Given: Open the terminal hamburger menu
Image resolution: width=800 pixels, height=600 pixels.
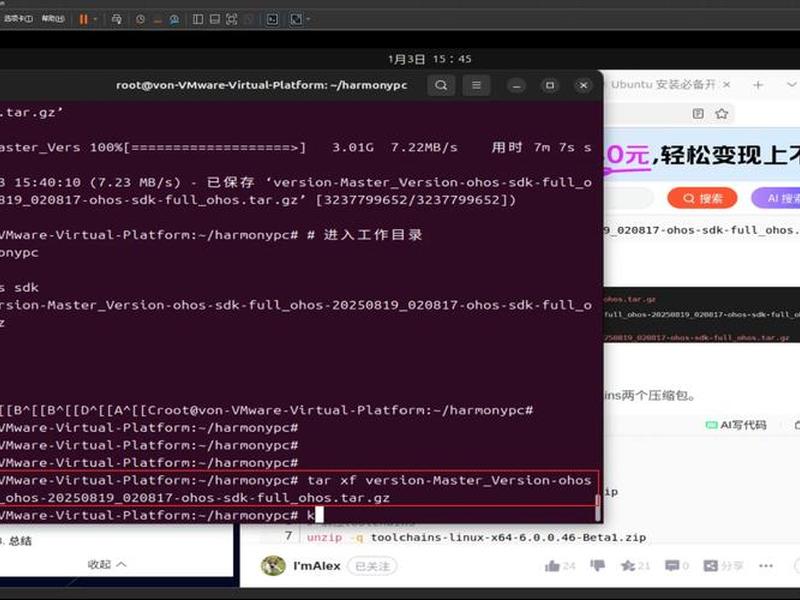Looking at the screenshot, I should click(476, 85).
